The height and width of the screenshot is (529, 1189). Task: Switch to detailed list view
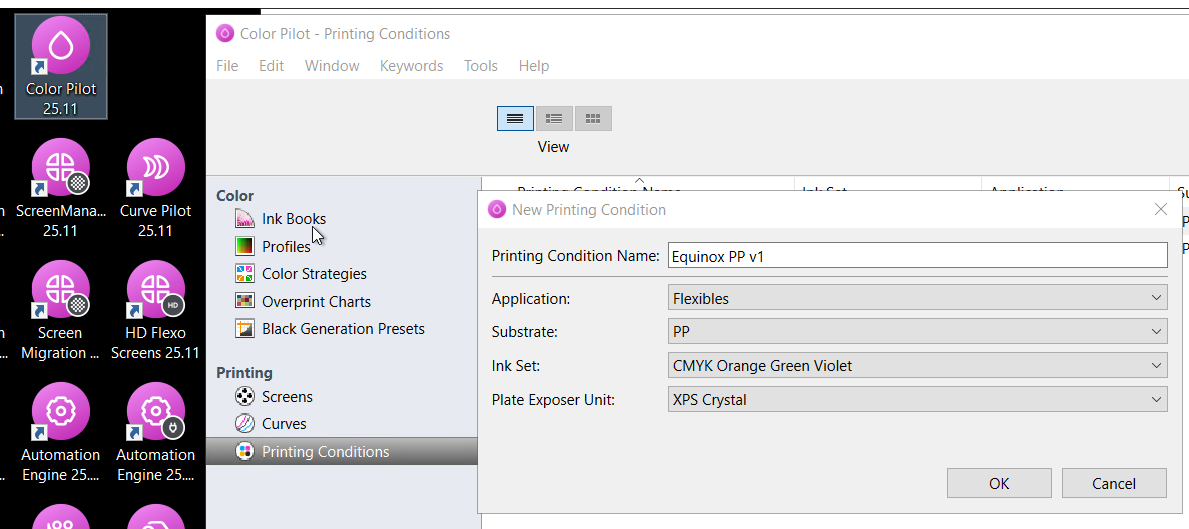pos(554,118)
